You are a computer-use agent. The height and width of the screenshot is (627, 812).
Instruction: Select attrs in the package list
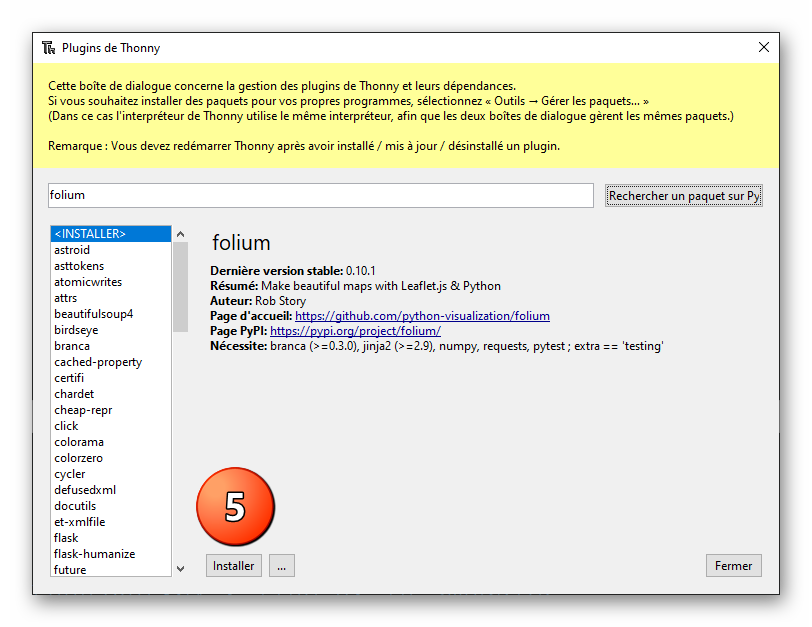111,298
